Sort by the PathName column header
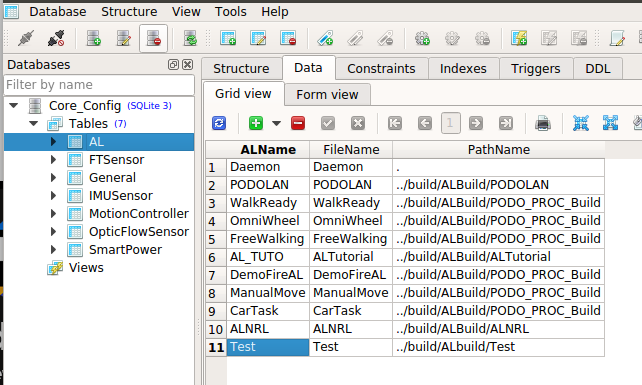Viewport: 642px width, 385px height. pyautogui.click(x=499, y=149)
